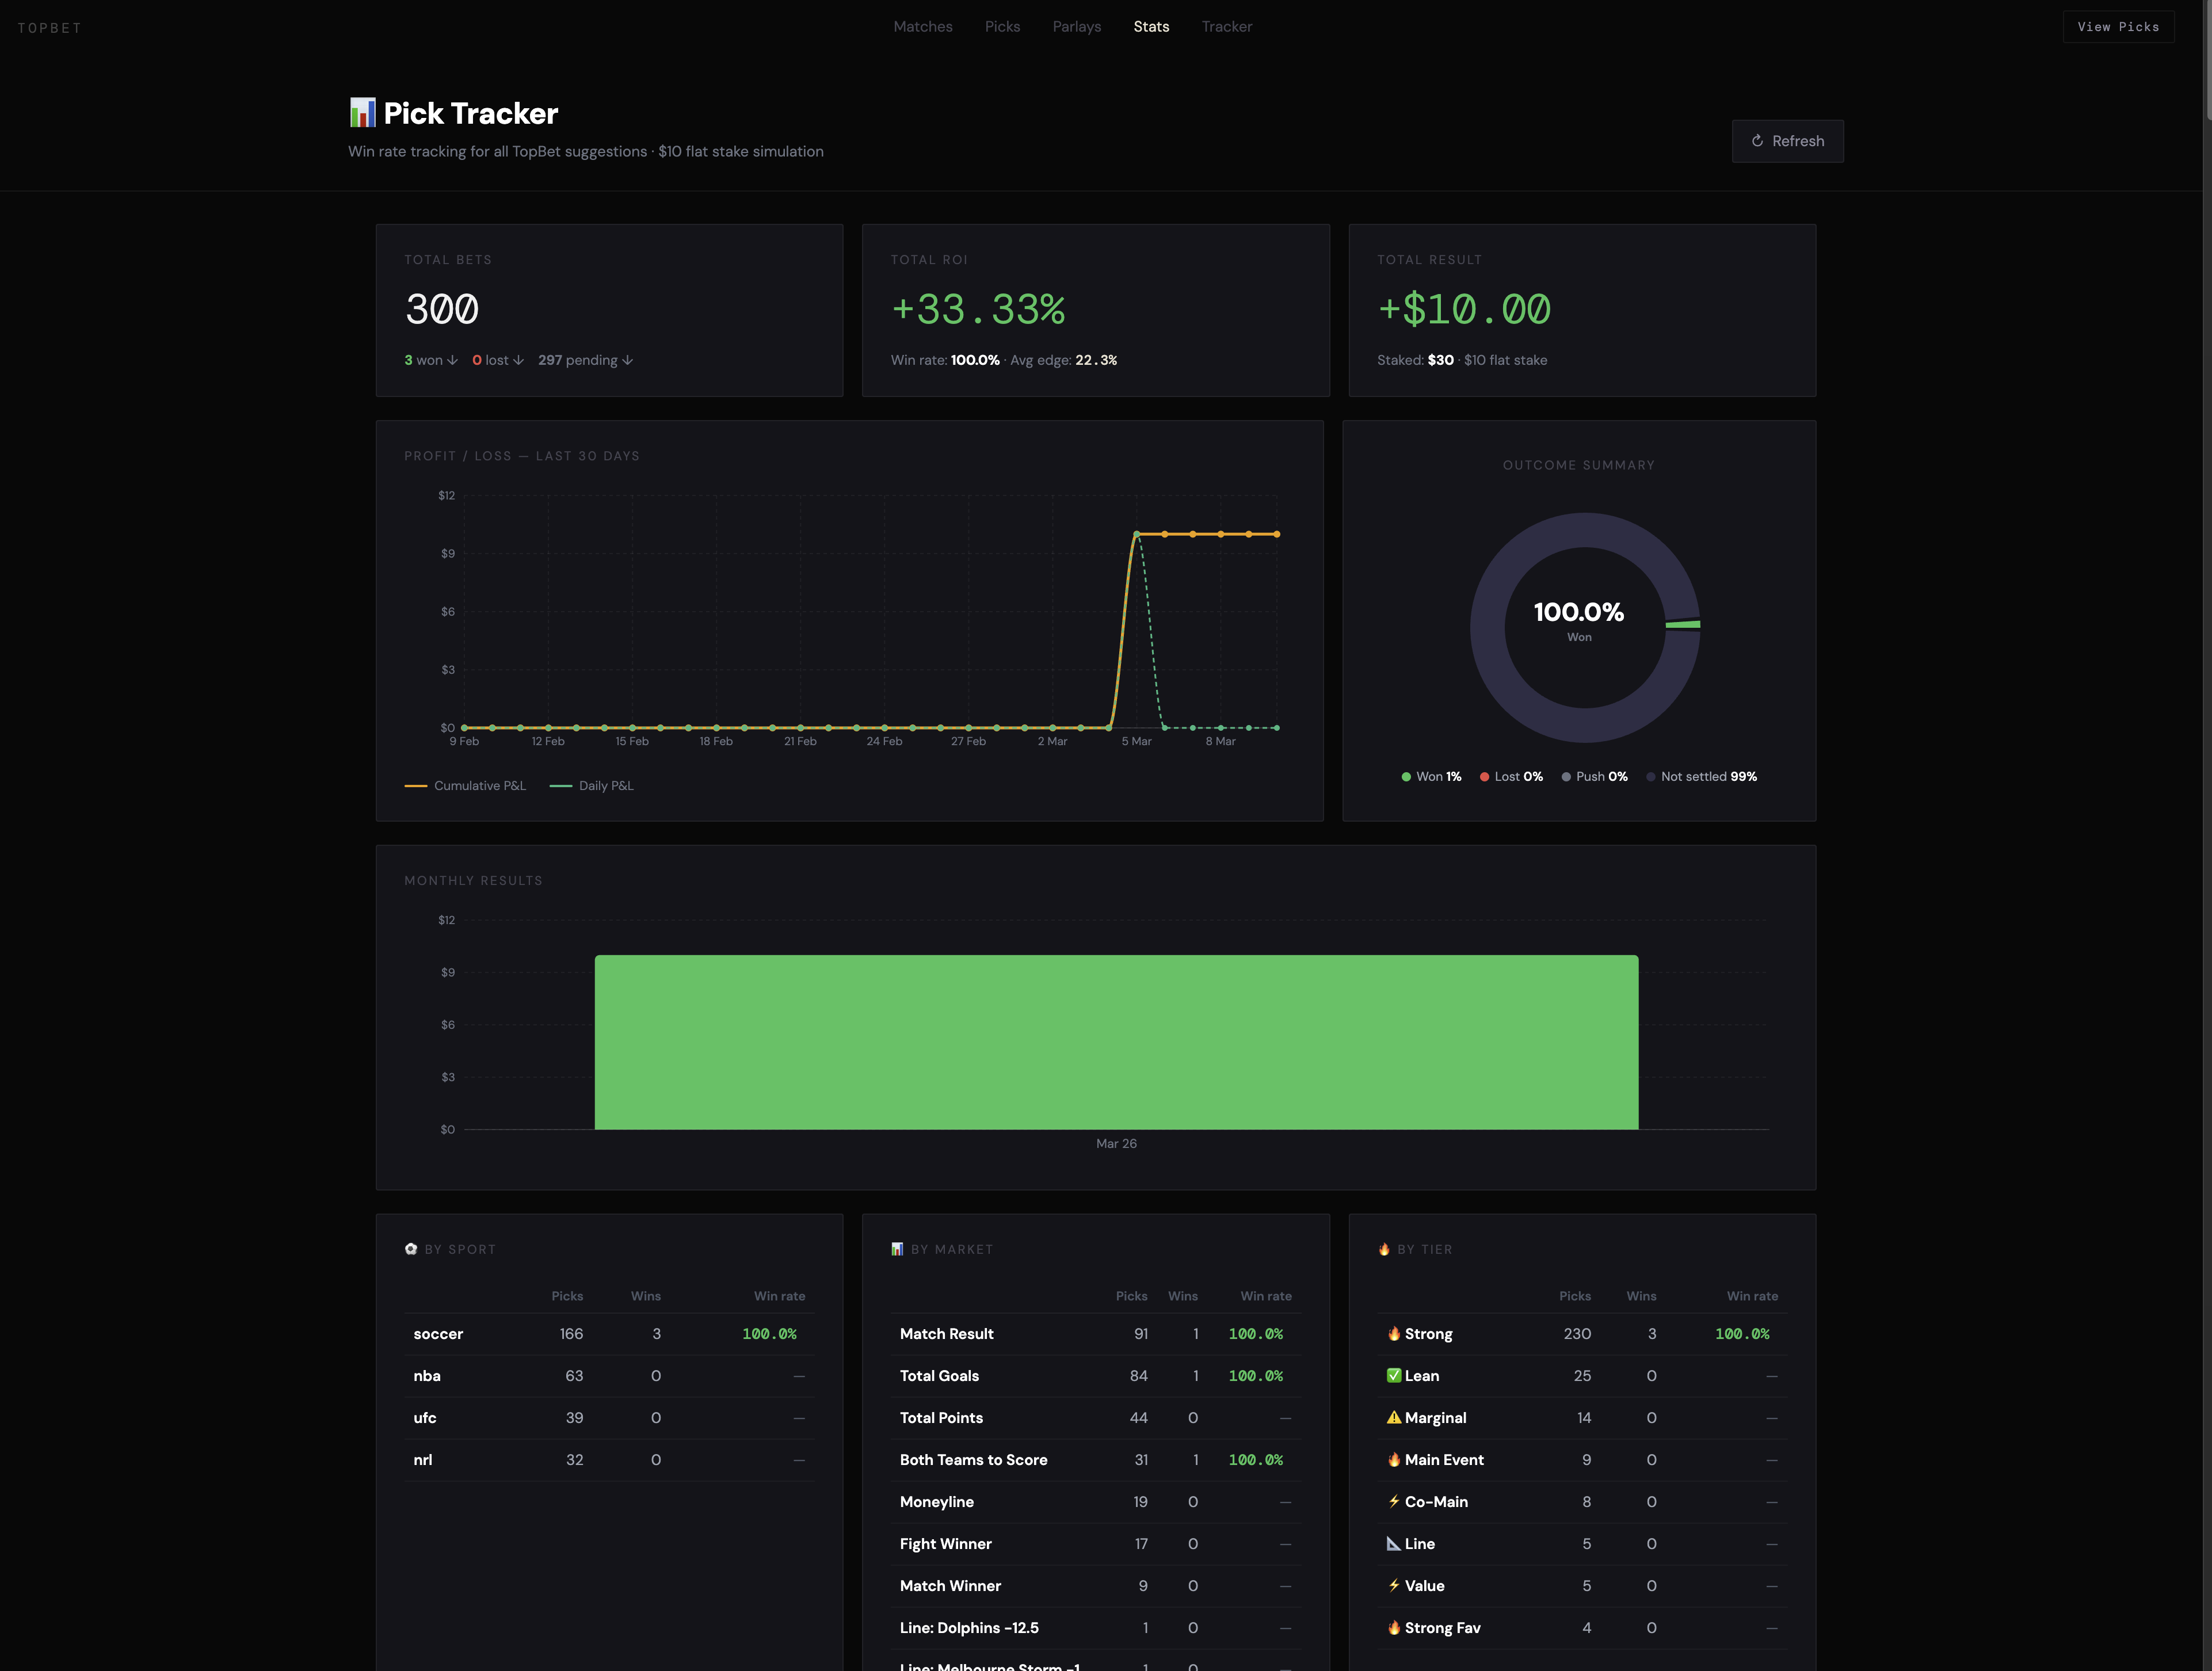The width and height of the screenshot is (2212, 1671).
Task: Click the View Picks button
Action: point(2118,26)
